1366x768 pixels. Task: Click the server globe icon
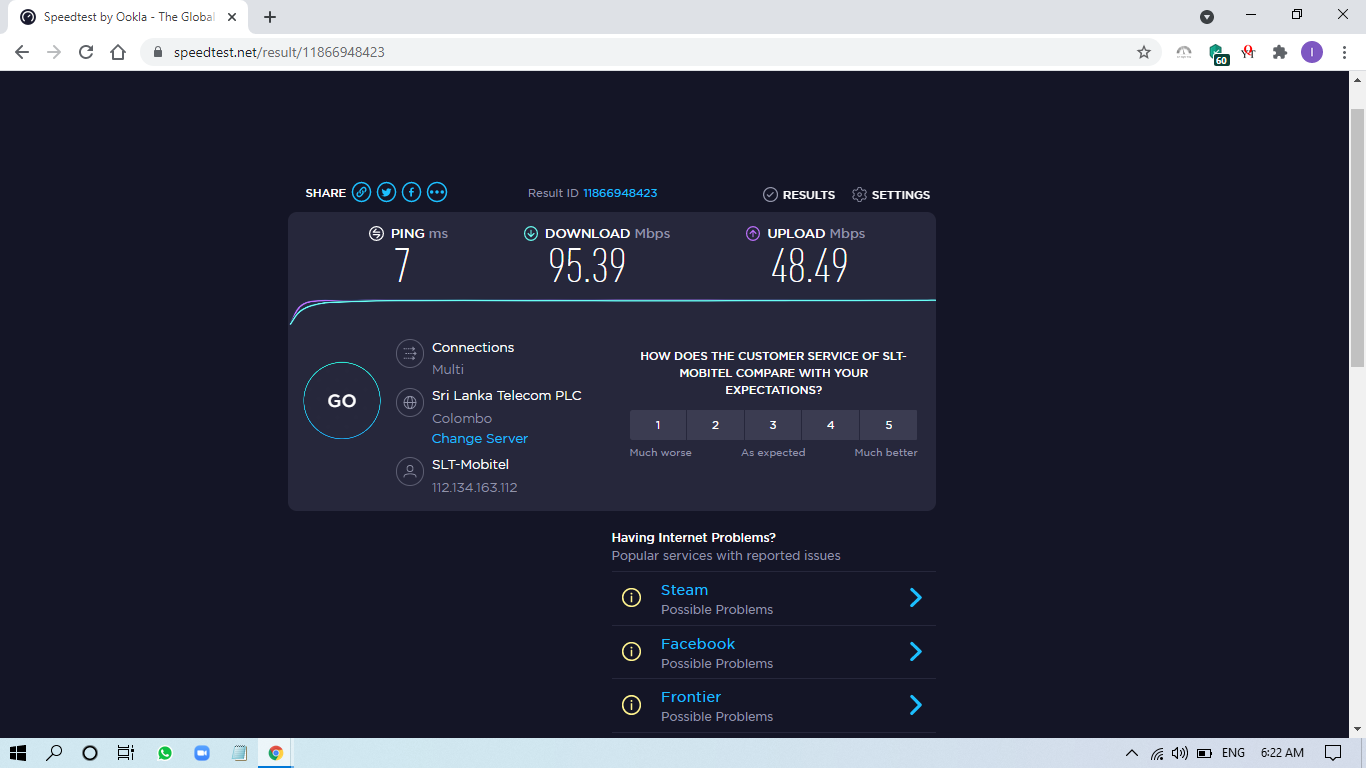pyautogui.click(x=410, y=403)
